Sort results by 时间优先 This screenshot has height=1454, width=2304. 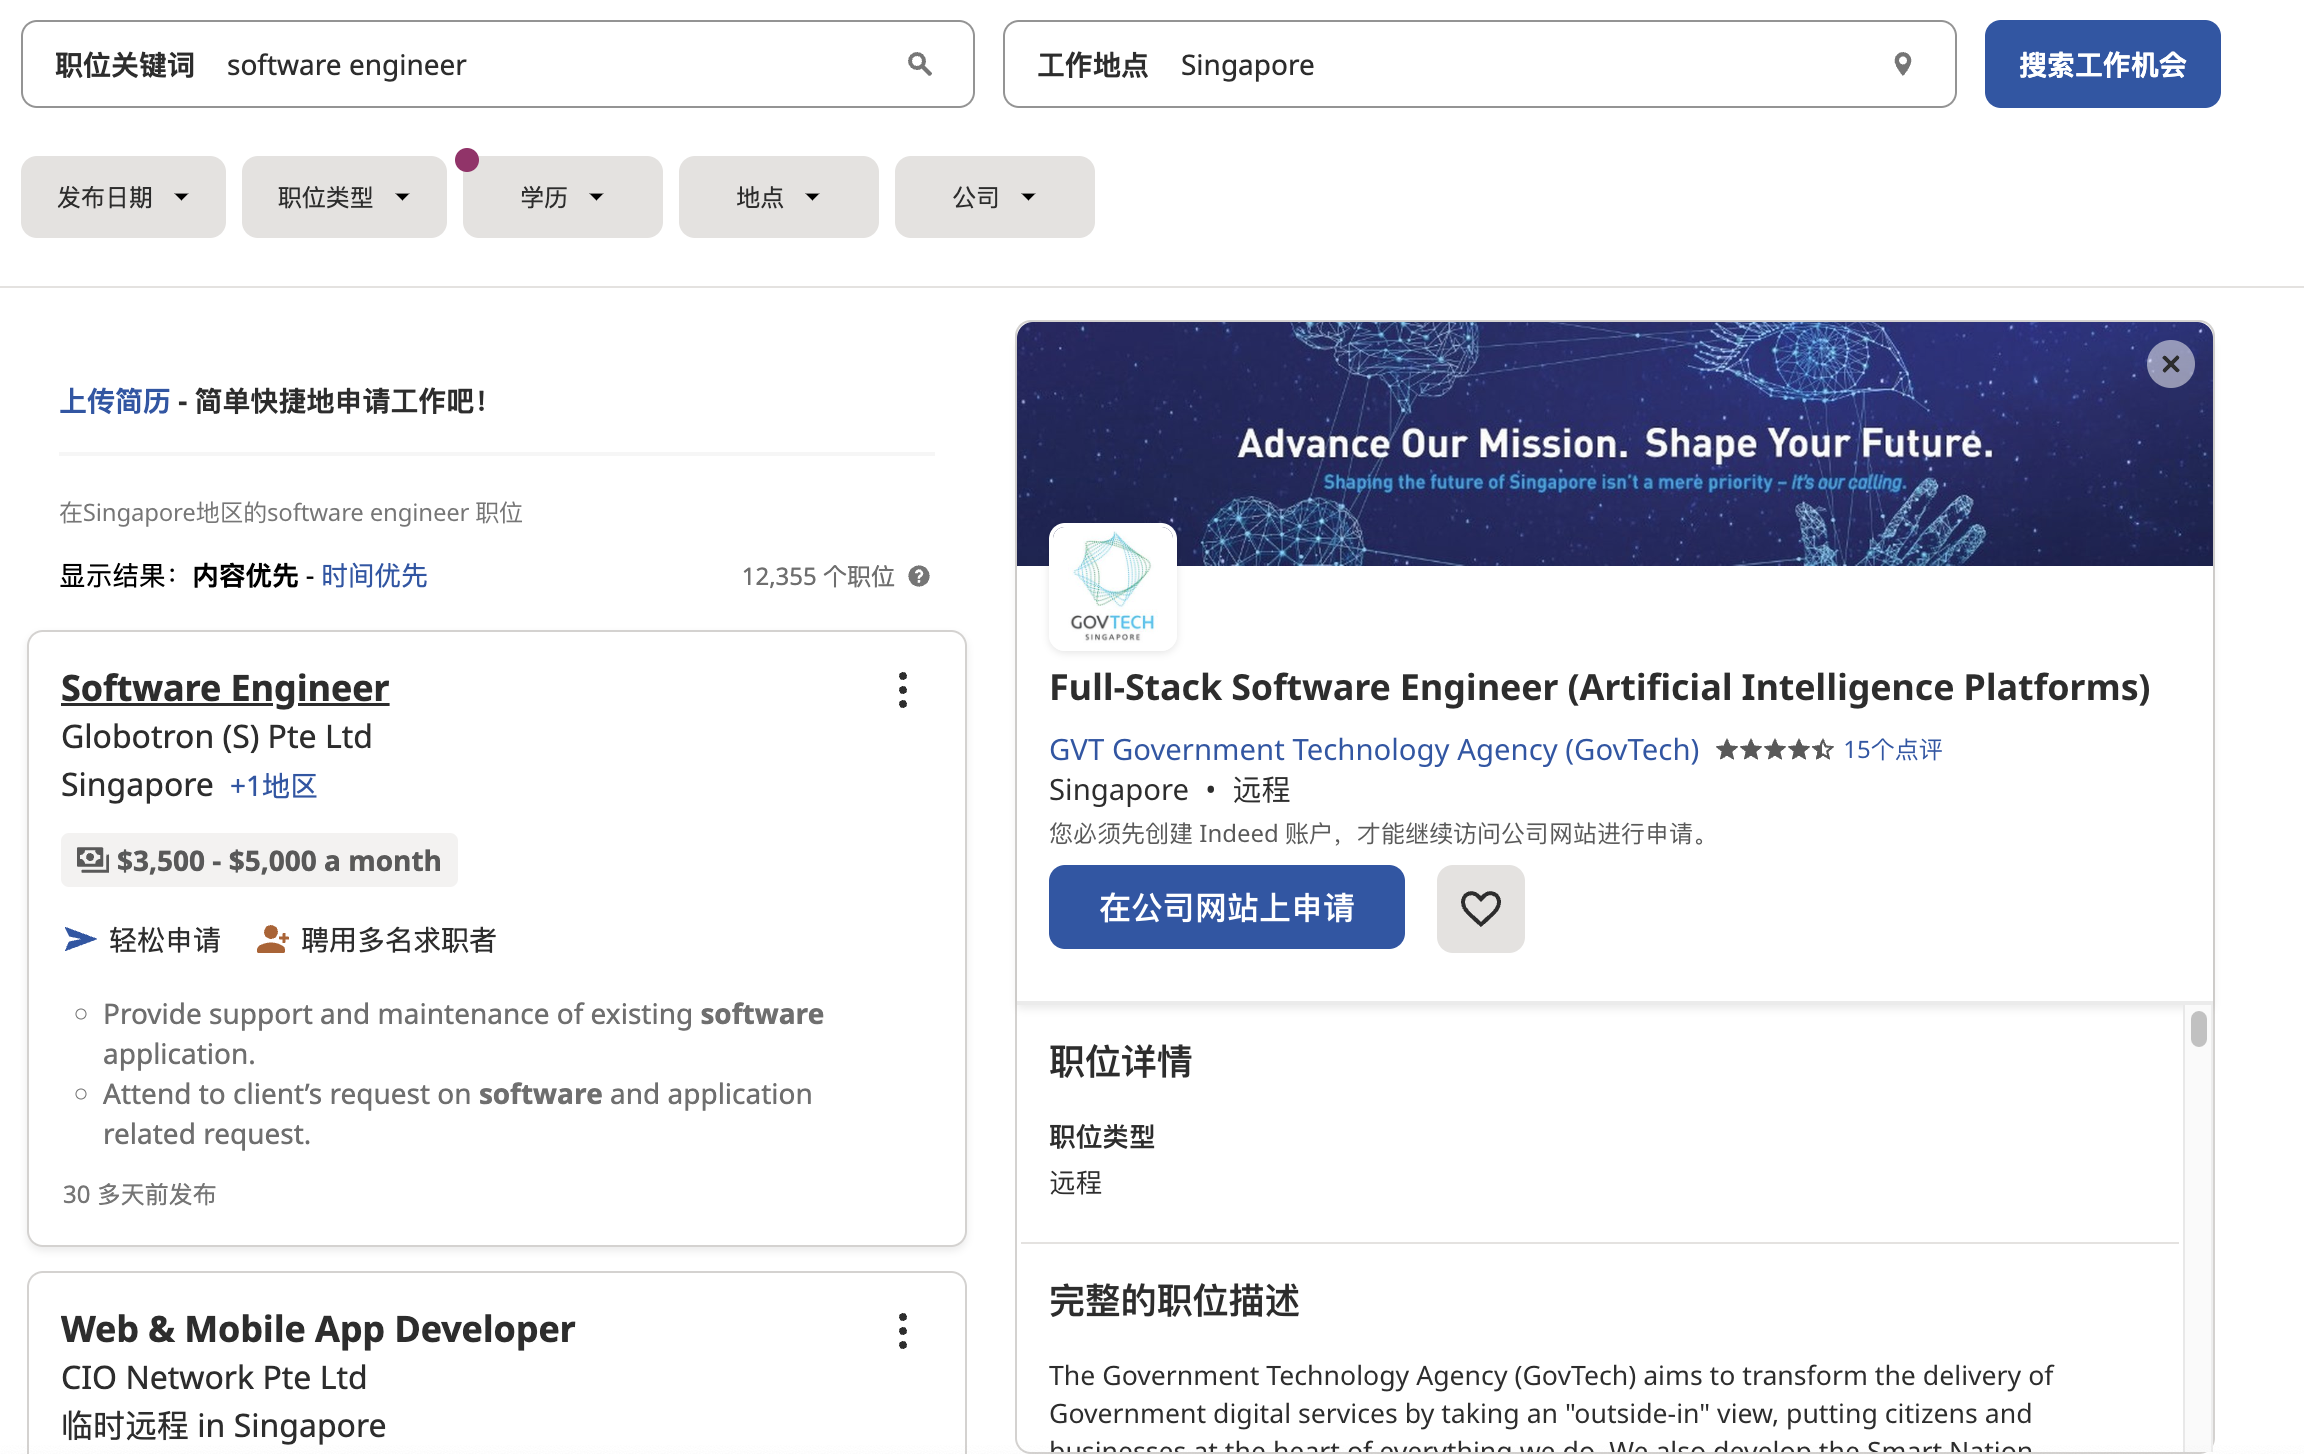374,576
